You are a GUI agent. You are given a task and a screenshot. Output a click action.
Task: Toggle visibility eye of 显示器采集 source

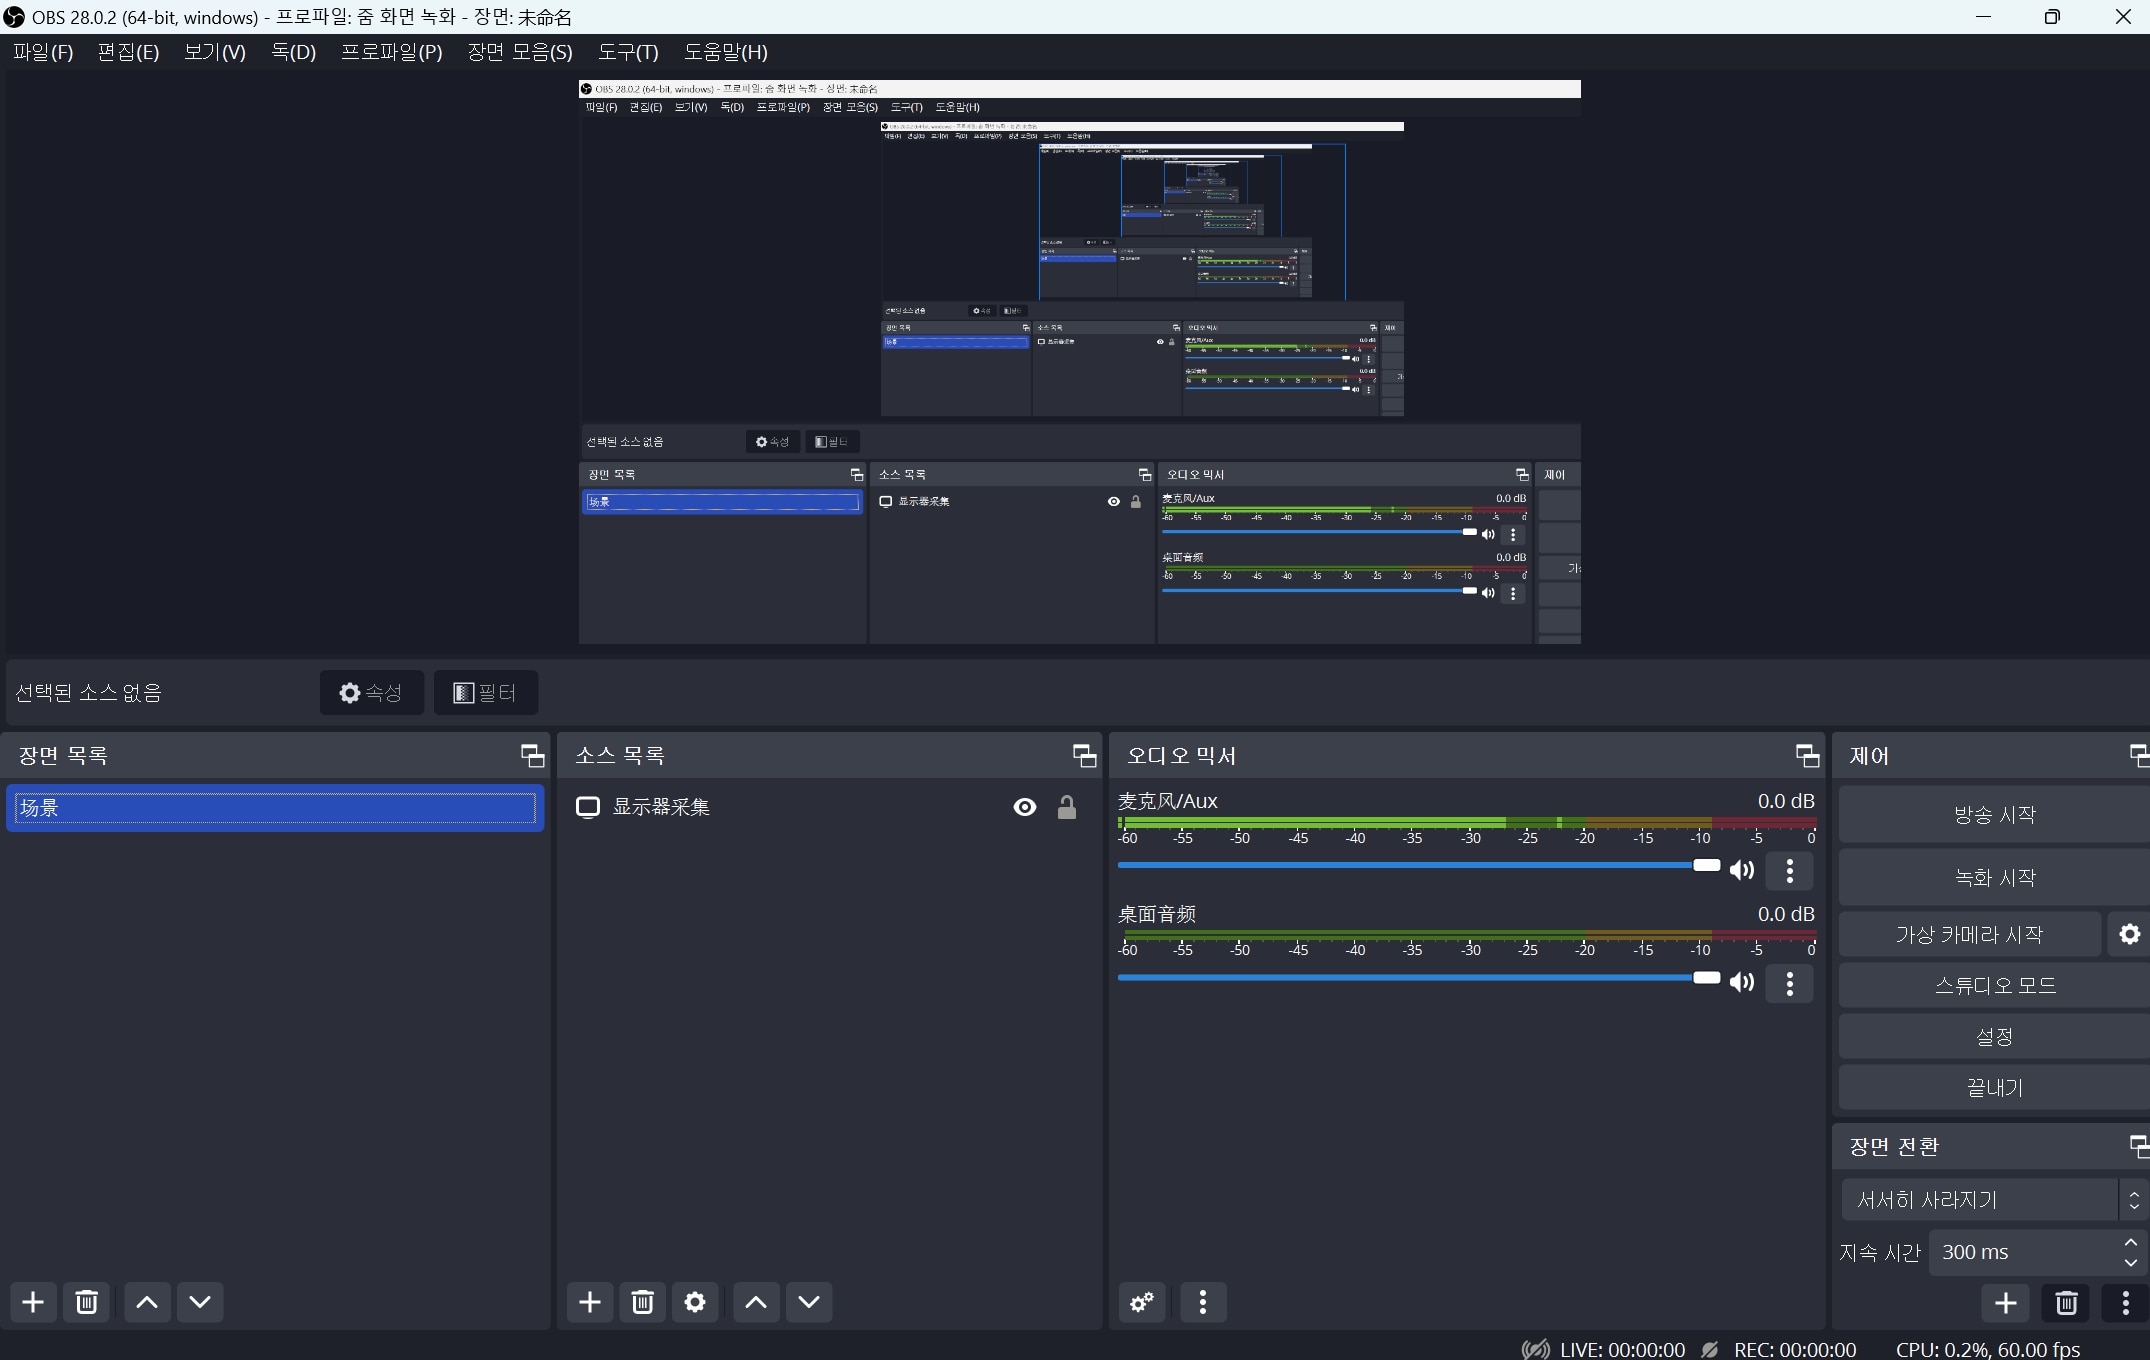(x=1025, y=807)
